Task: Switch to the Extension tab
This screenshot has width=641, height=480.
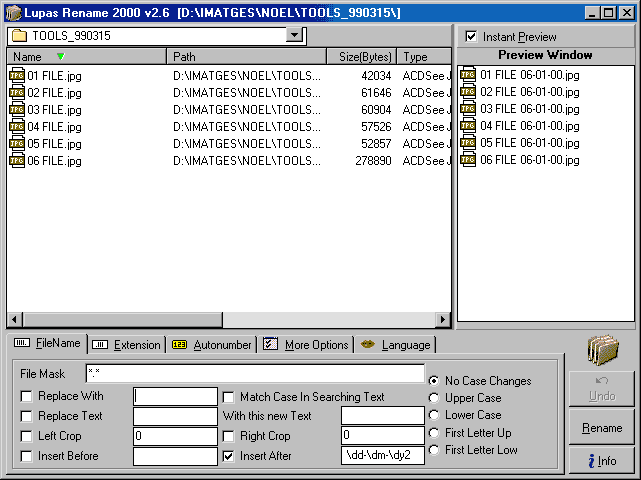Action: point(126,345)
